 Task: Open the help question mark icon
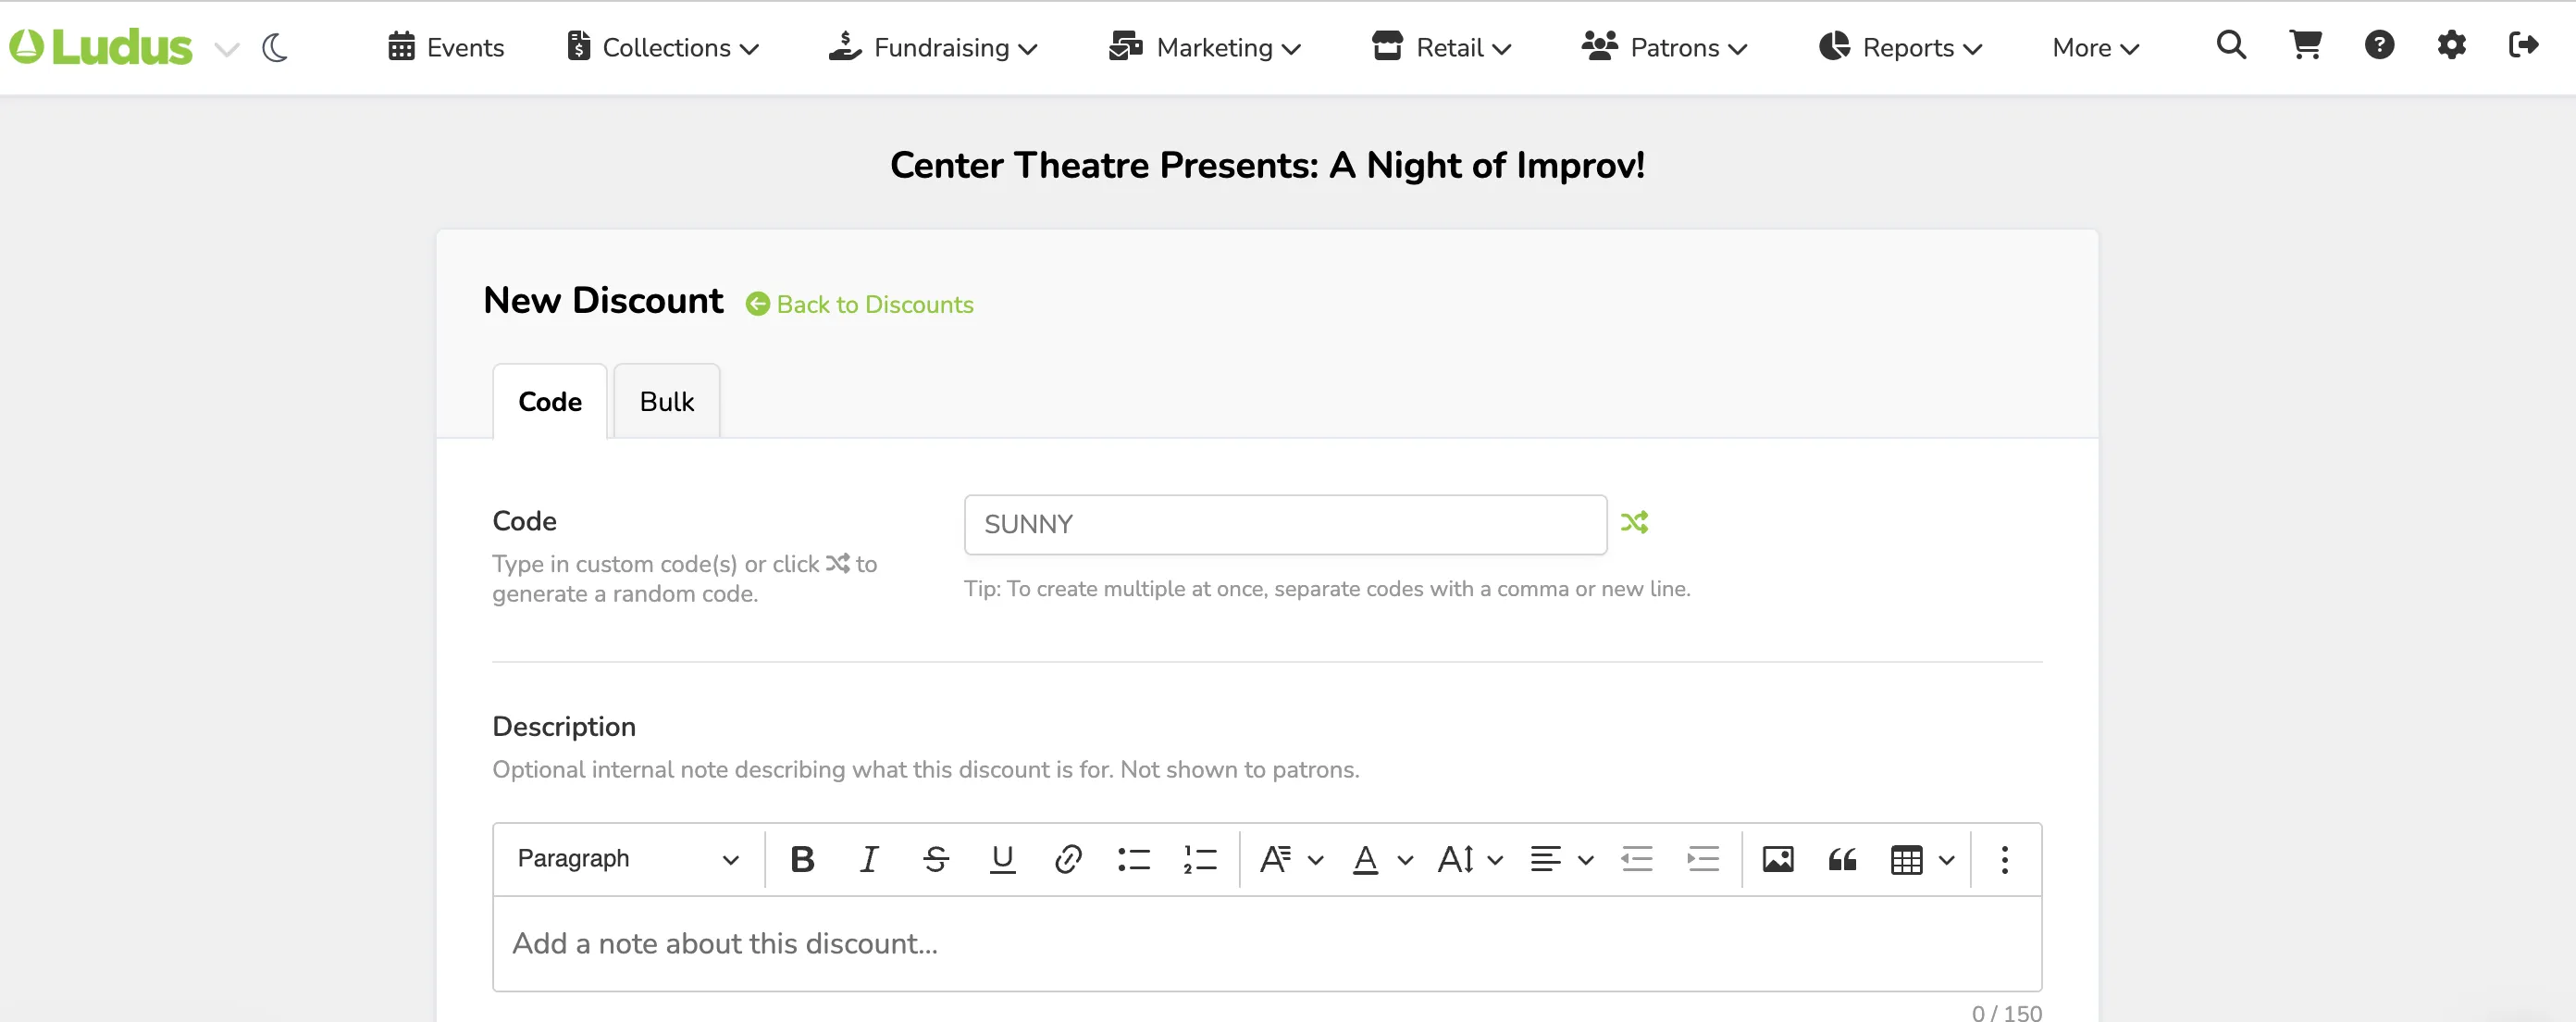[x=2379, y=45]
